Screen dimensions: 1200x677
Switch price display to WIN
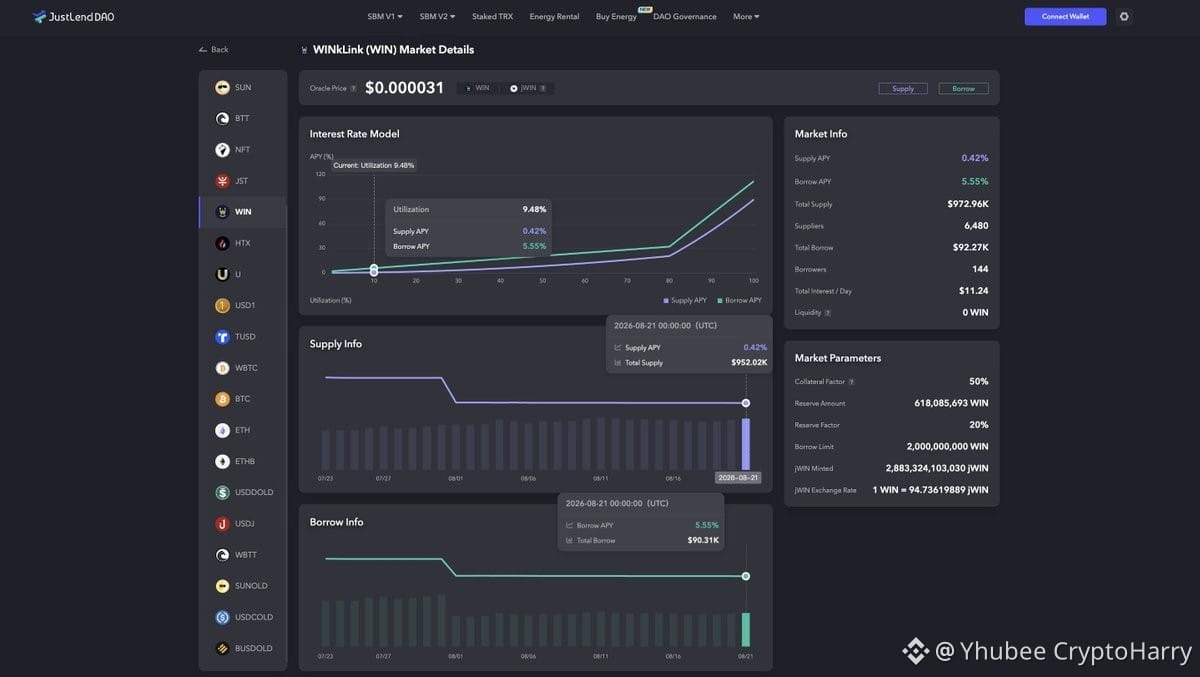477,88
